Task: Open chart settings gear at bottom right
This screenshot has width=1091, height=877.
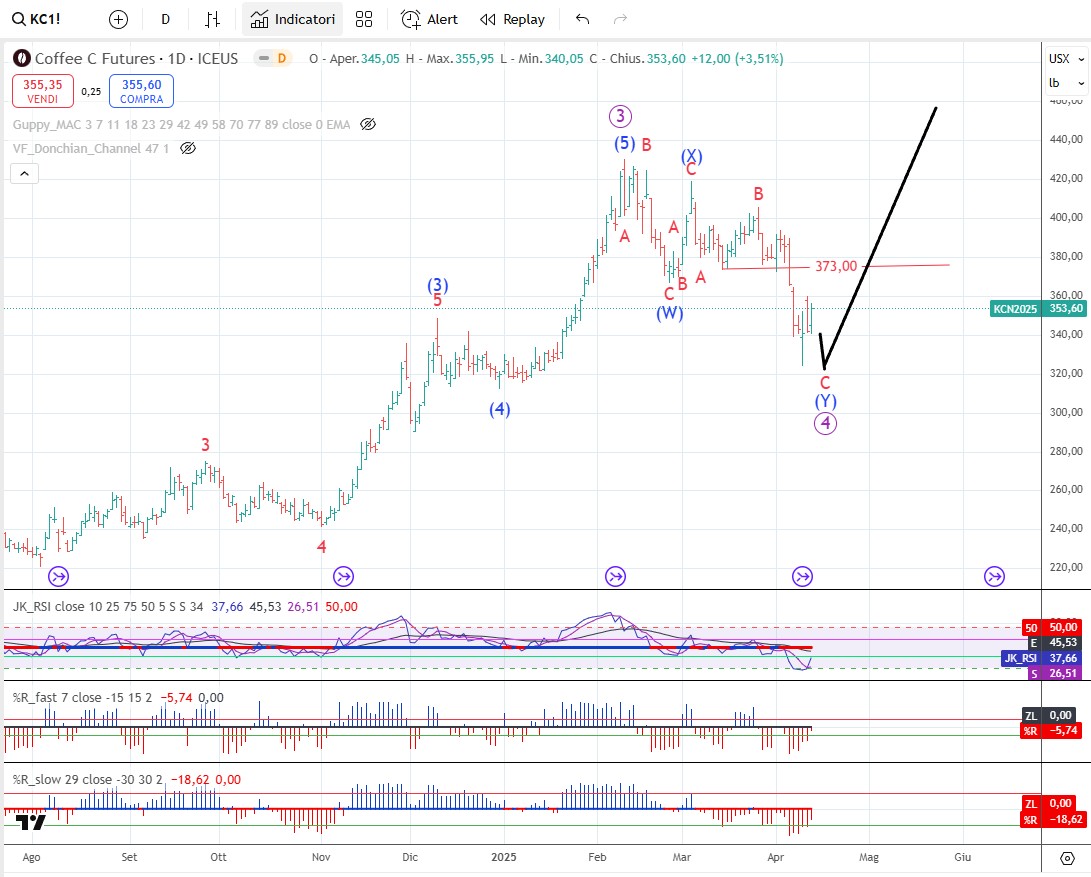Action: [x=1067, y=858]
